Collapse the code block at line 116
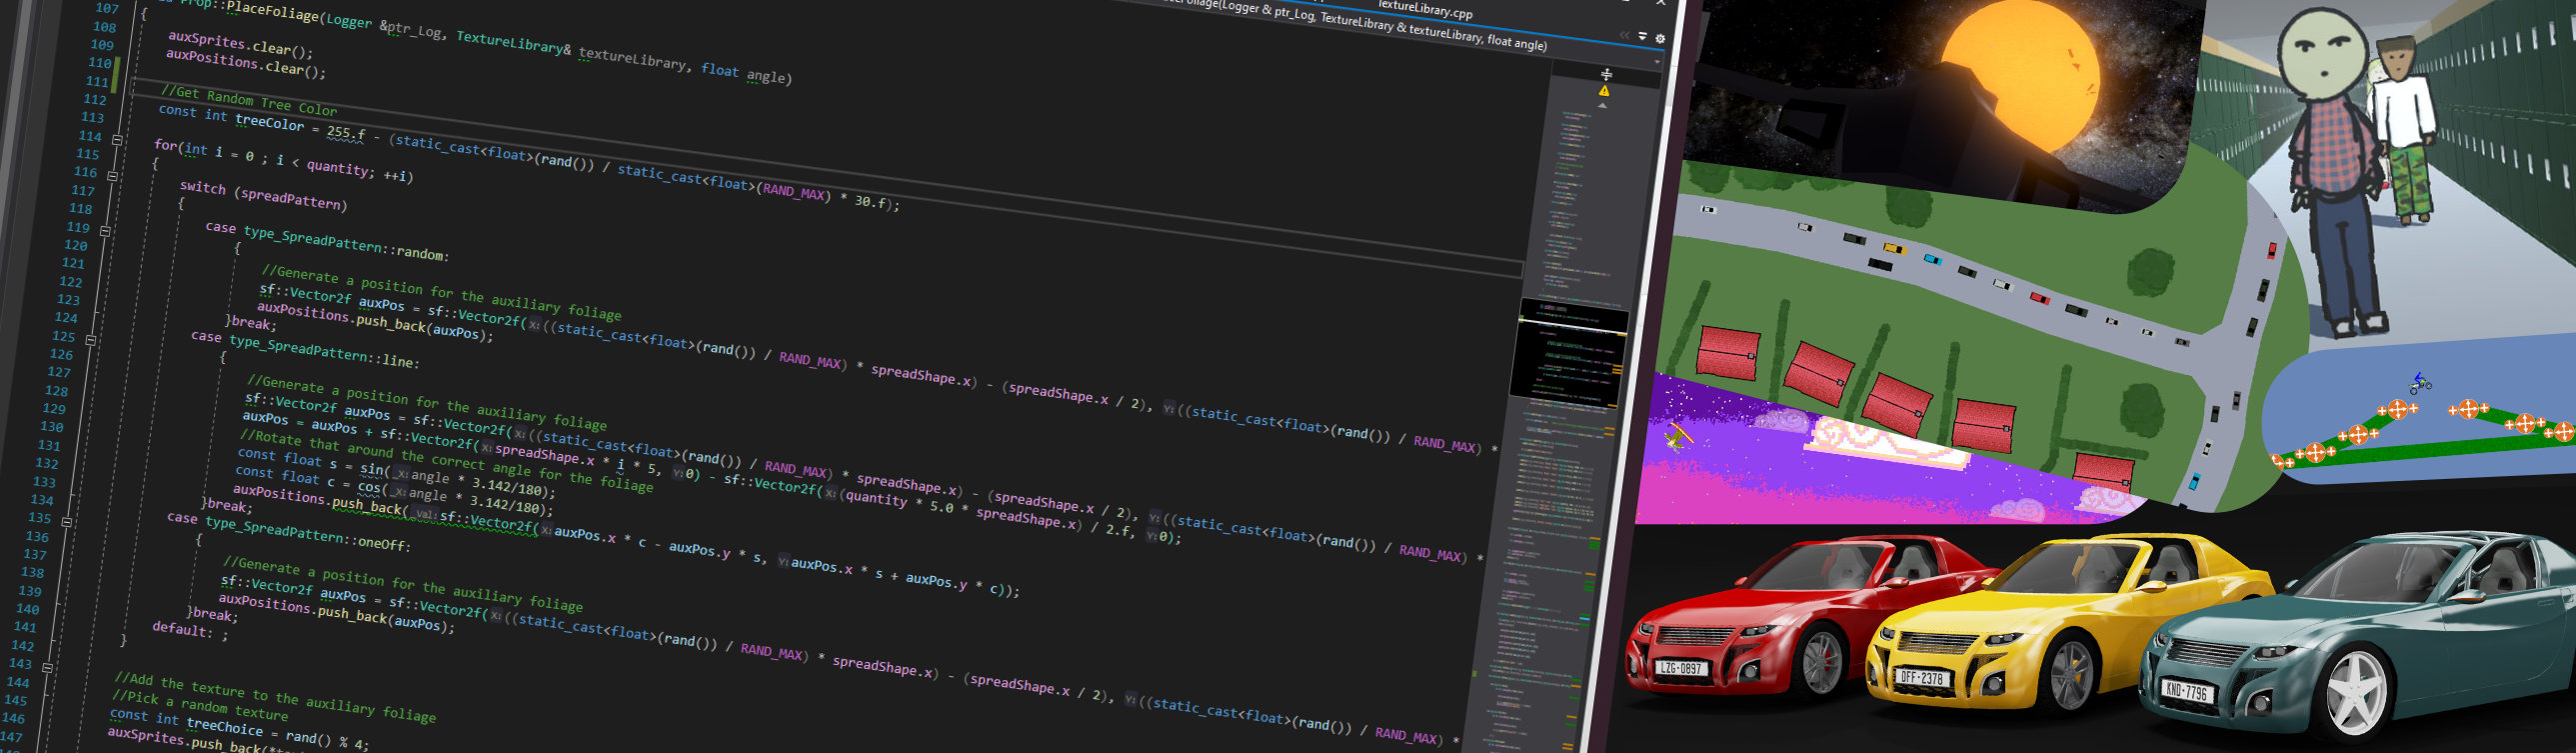The image size is (2576, 753). tap(112, 176)
